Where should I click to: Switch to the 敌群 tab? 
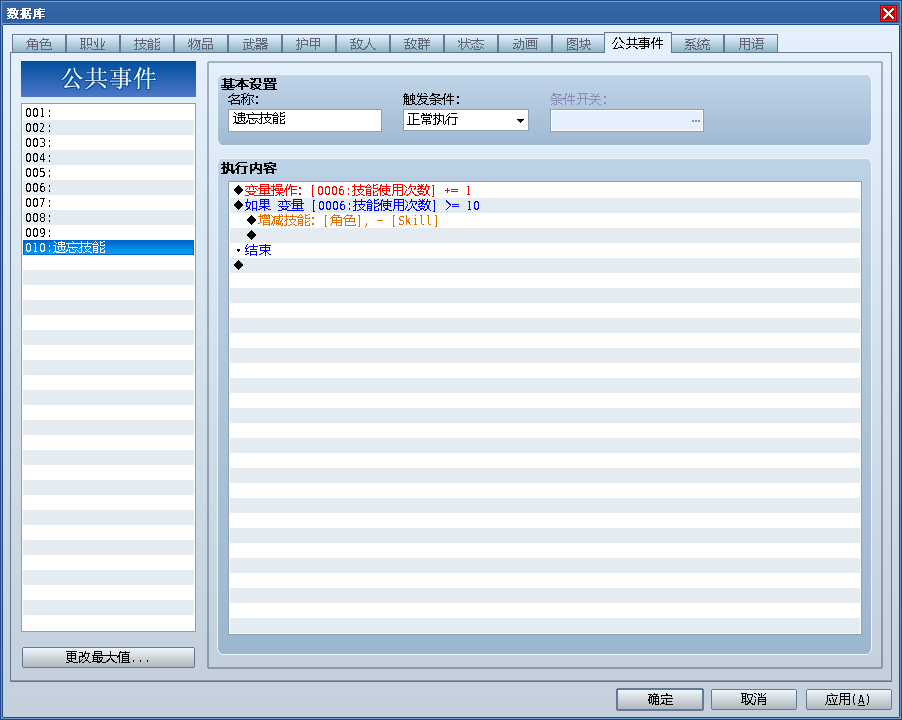[417, 44]
